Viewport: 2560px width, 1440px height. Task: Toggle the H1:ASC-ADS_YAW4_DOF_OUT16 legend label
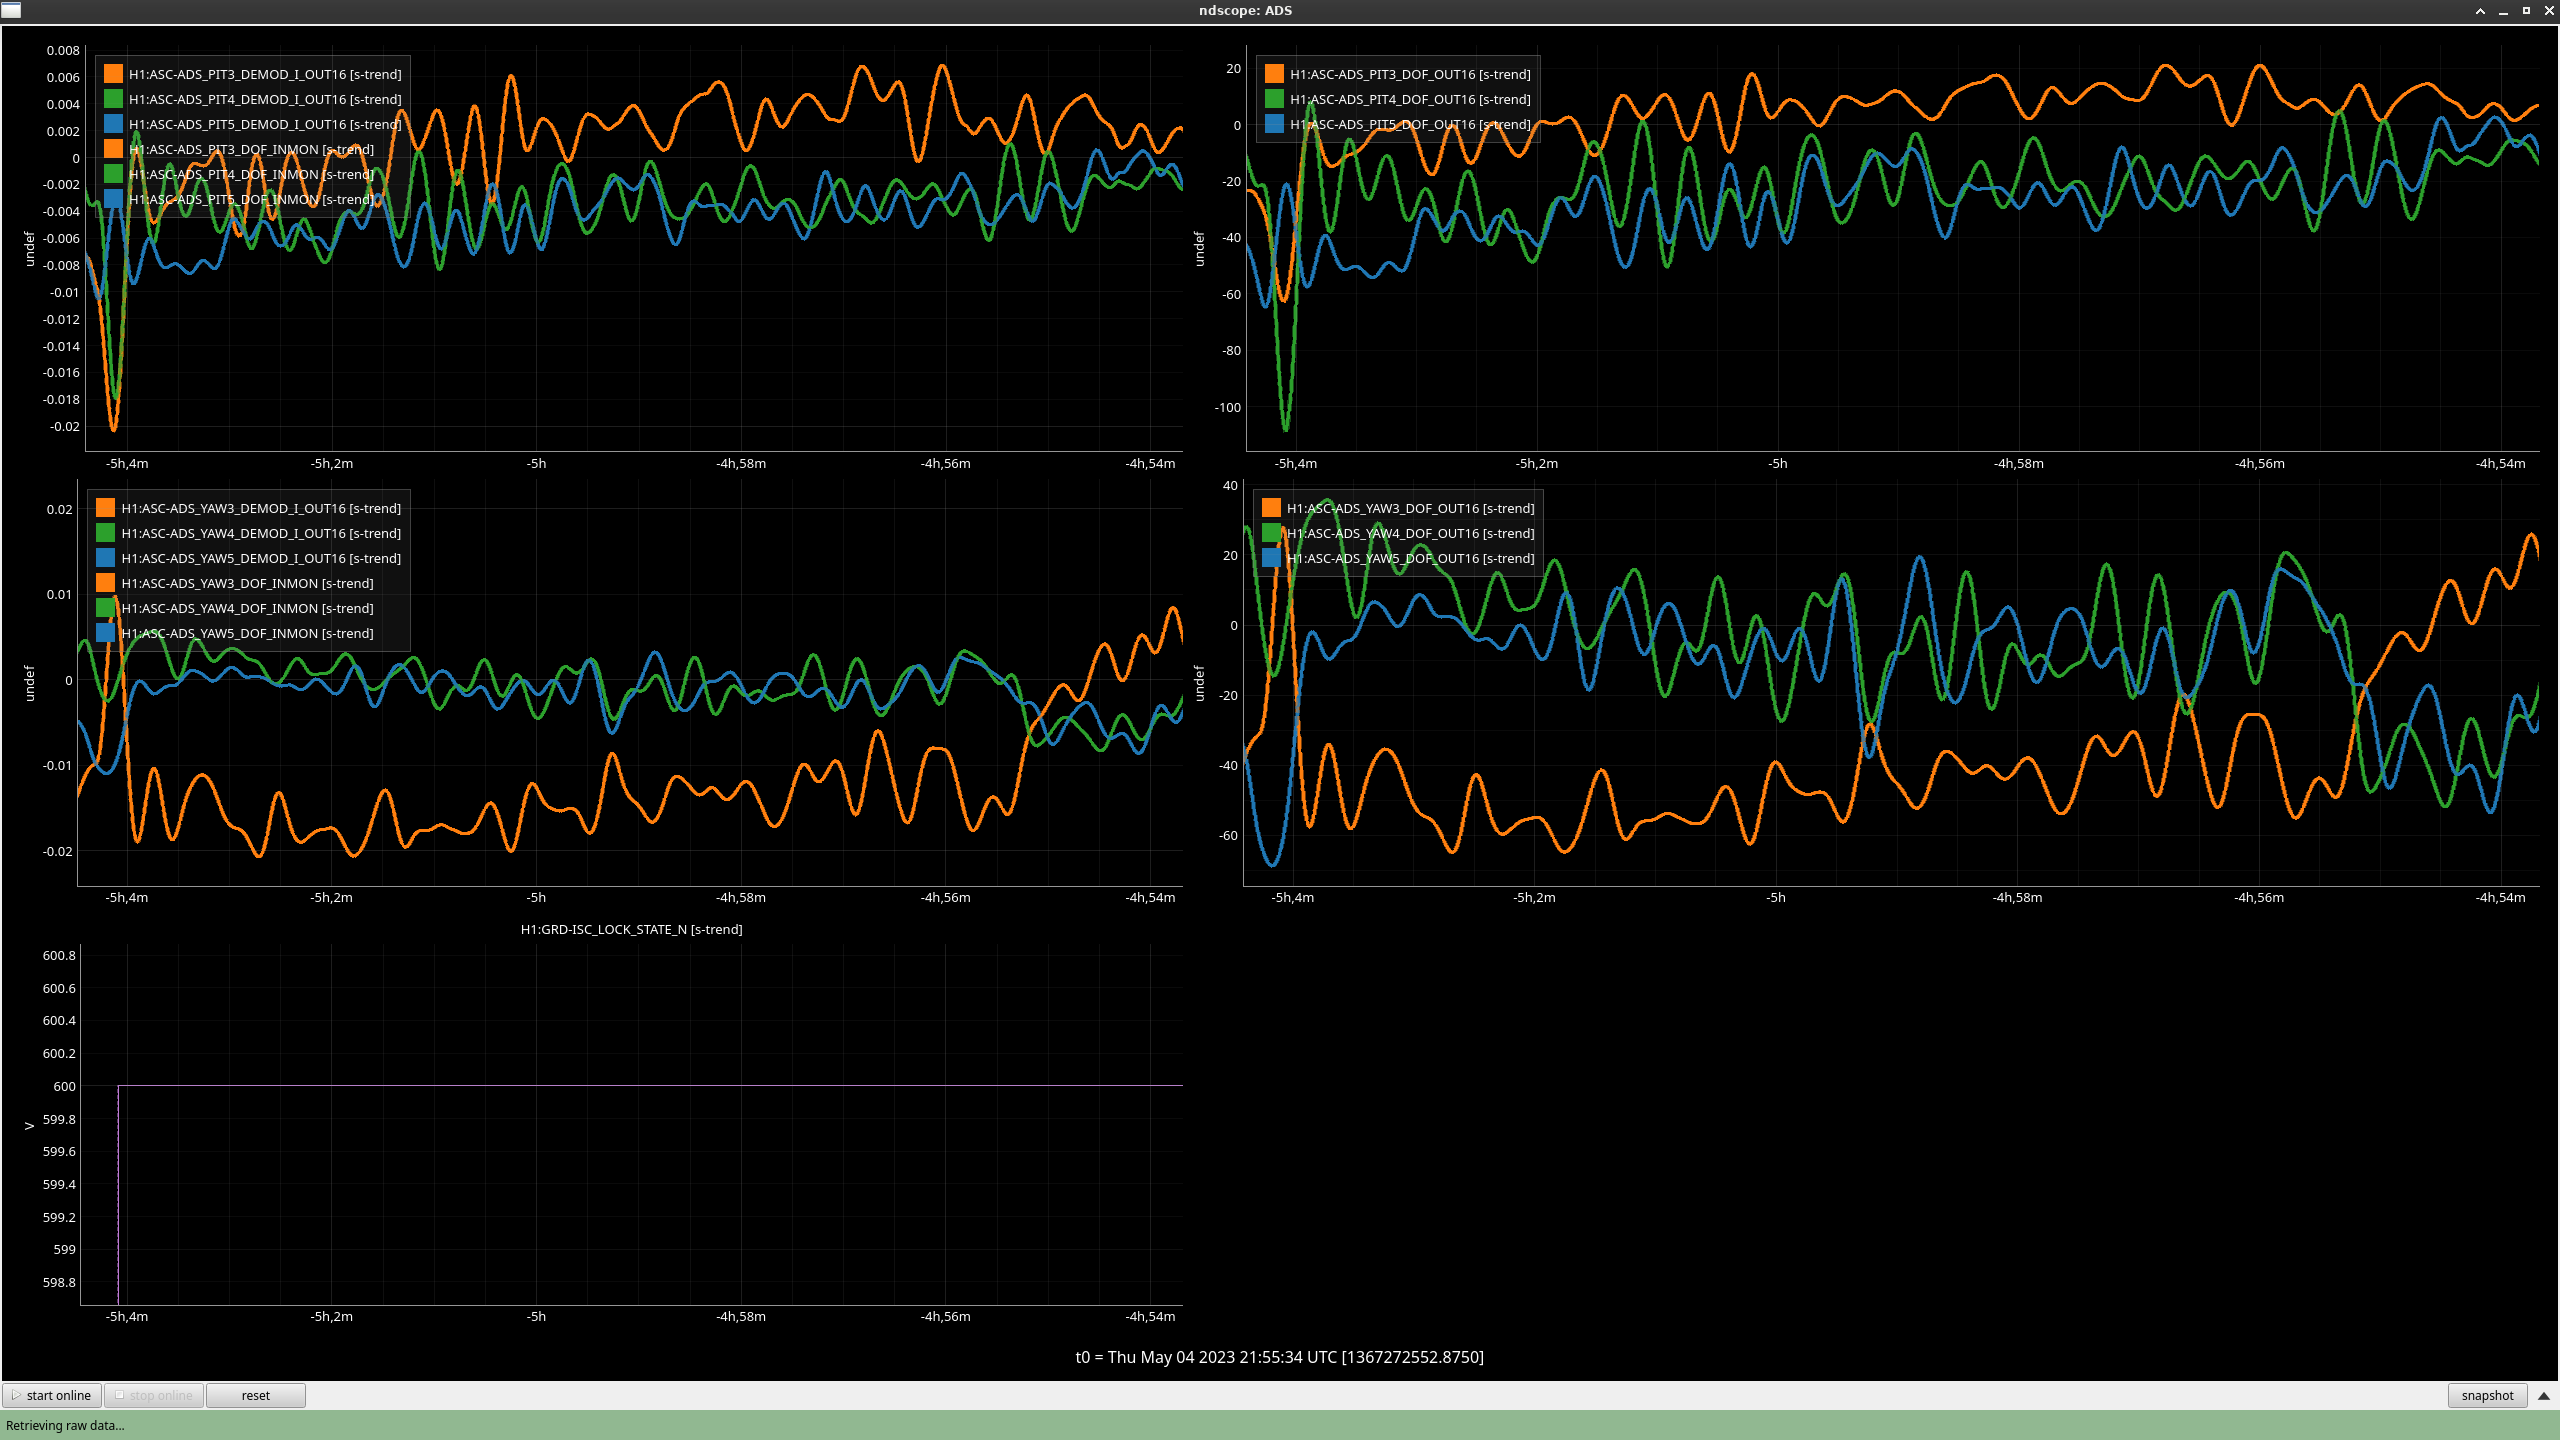pyautogui.click(x=1410, y=533)
